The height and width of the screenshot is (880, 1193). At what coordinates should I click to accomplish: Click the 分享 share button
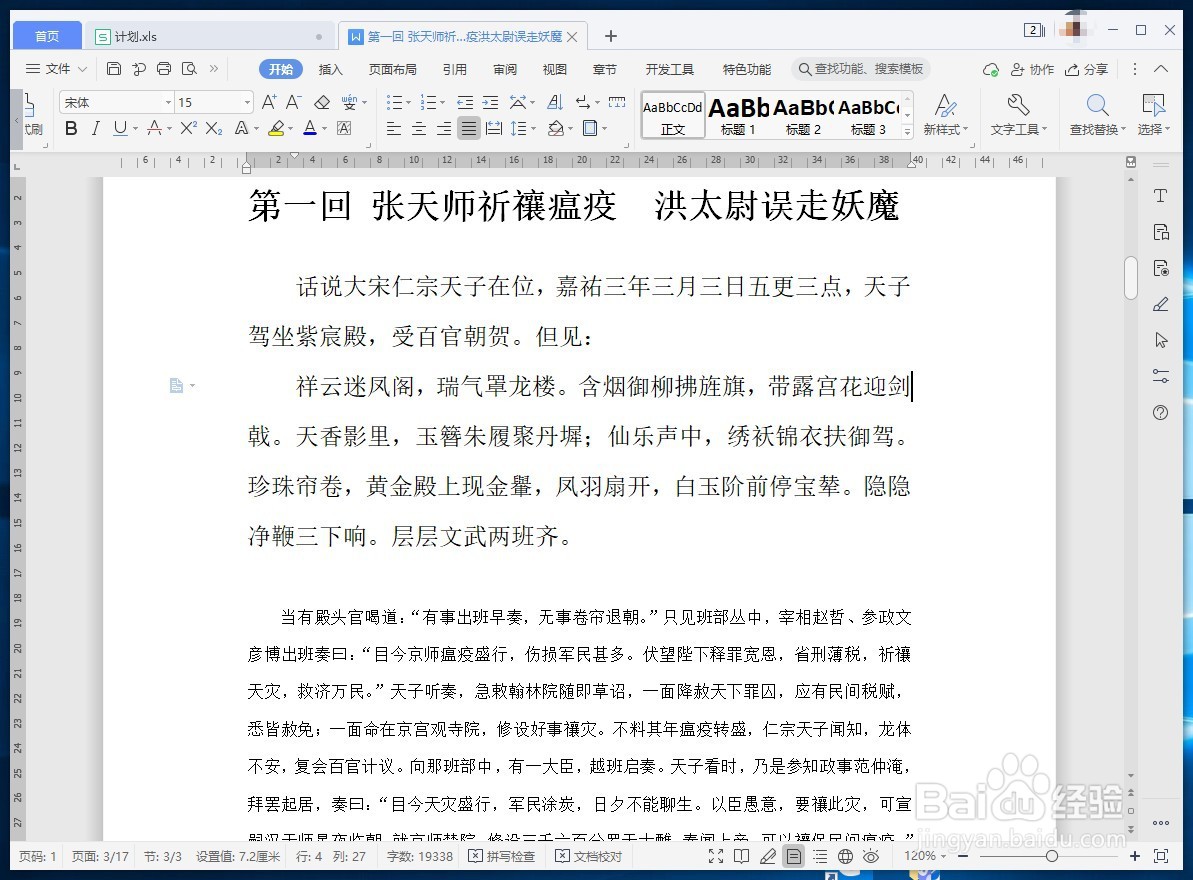(1086, 69)
